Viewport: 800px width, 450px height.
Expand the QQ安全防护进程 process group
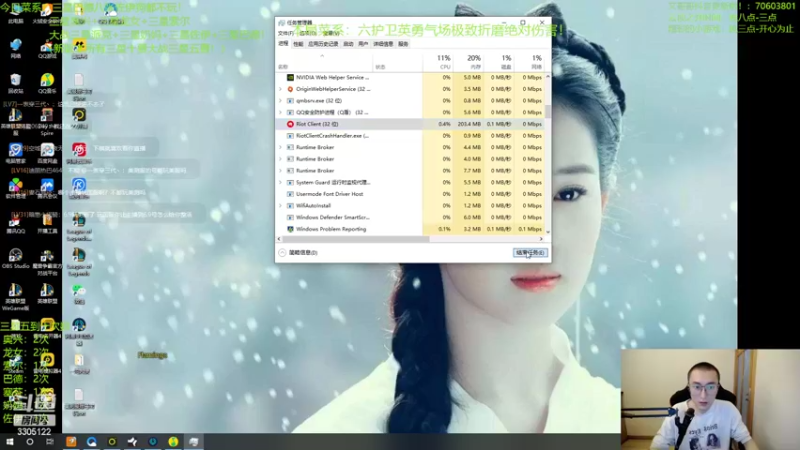click(x=280, y=112)
